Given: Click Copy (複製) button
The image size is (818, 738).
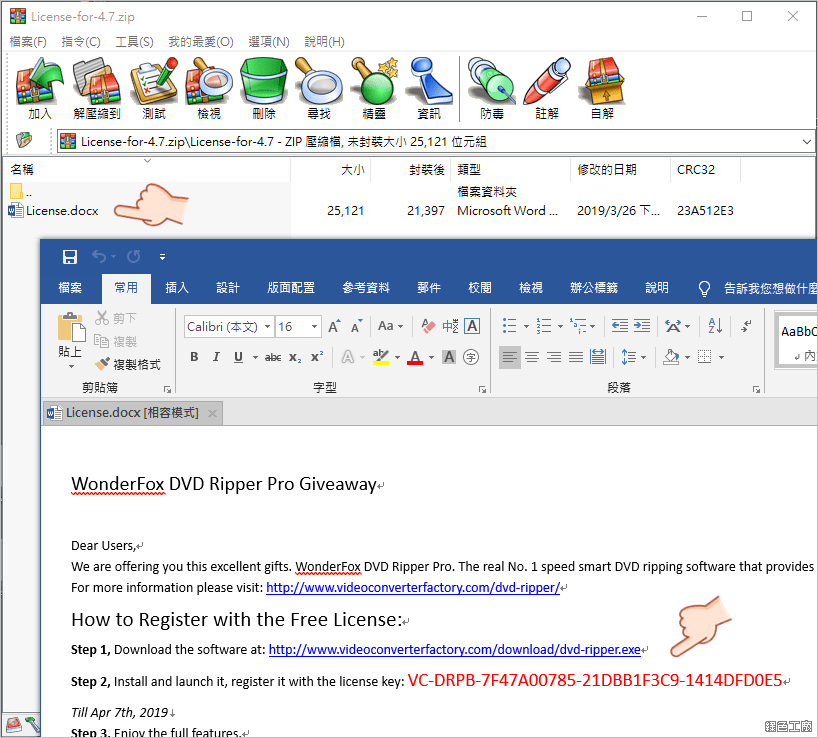Looking at the screenshot, I should pyautogui.click(x=116, y=342).
